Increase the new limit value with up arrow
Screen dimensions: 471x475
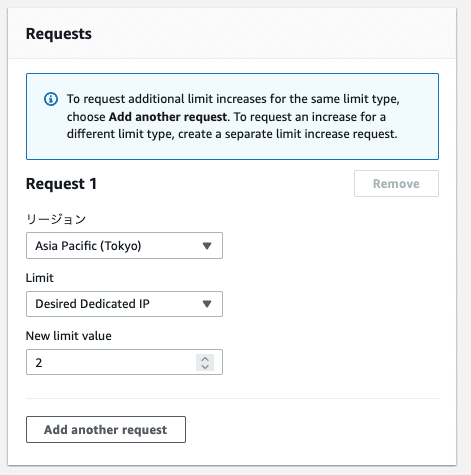[205, 359]
